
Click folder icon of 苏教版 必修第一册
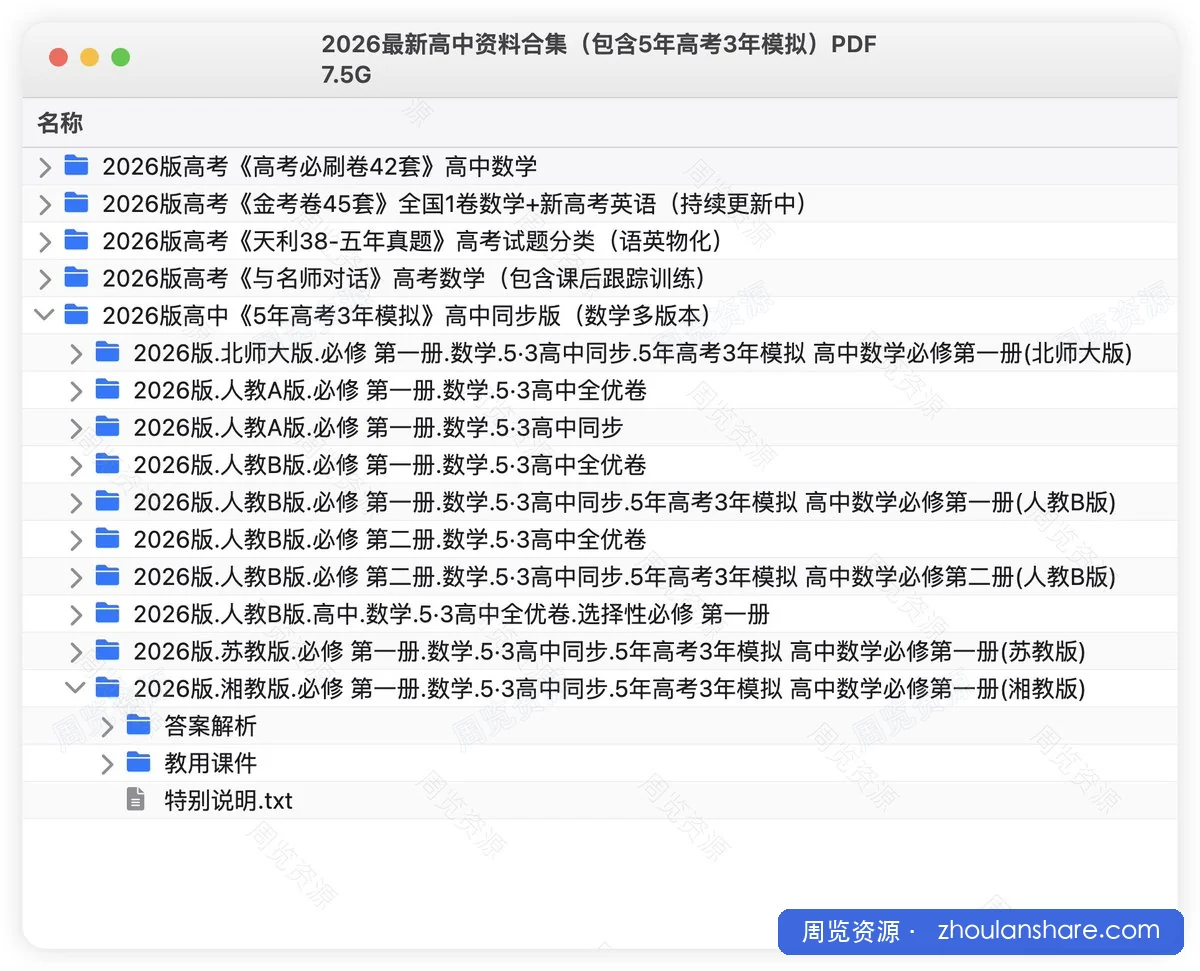[108, 651]
